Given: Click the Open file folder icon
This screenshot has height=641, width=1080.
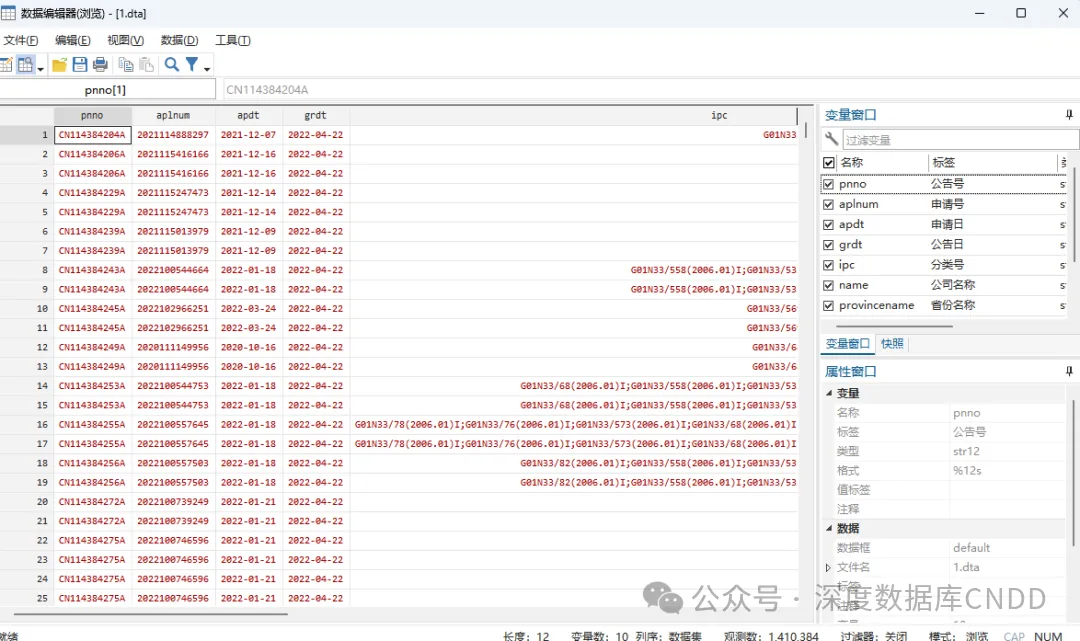Looking at the screenshot, I should [60, 65].
